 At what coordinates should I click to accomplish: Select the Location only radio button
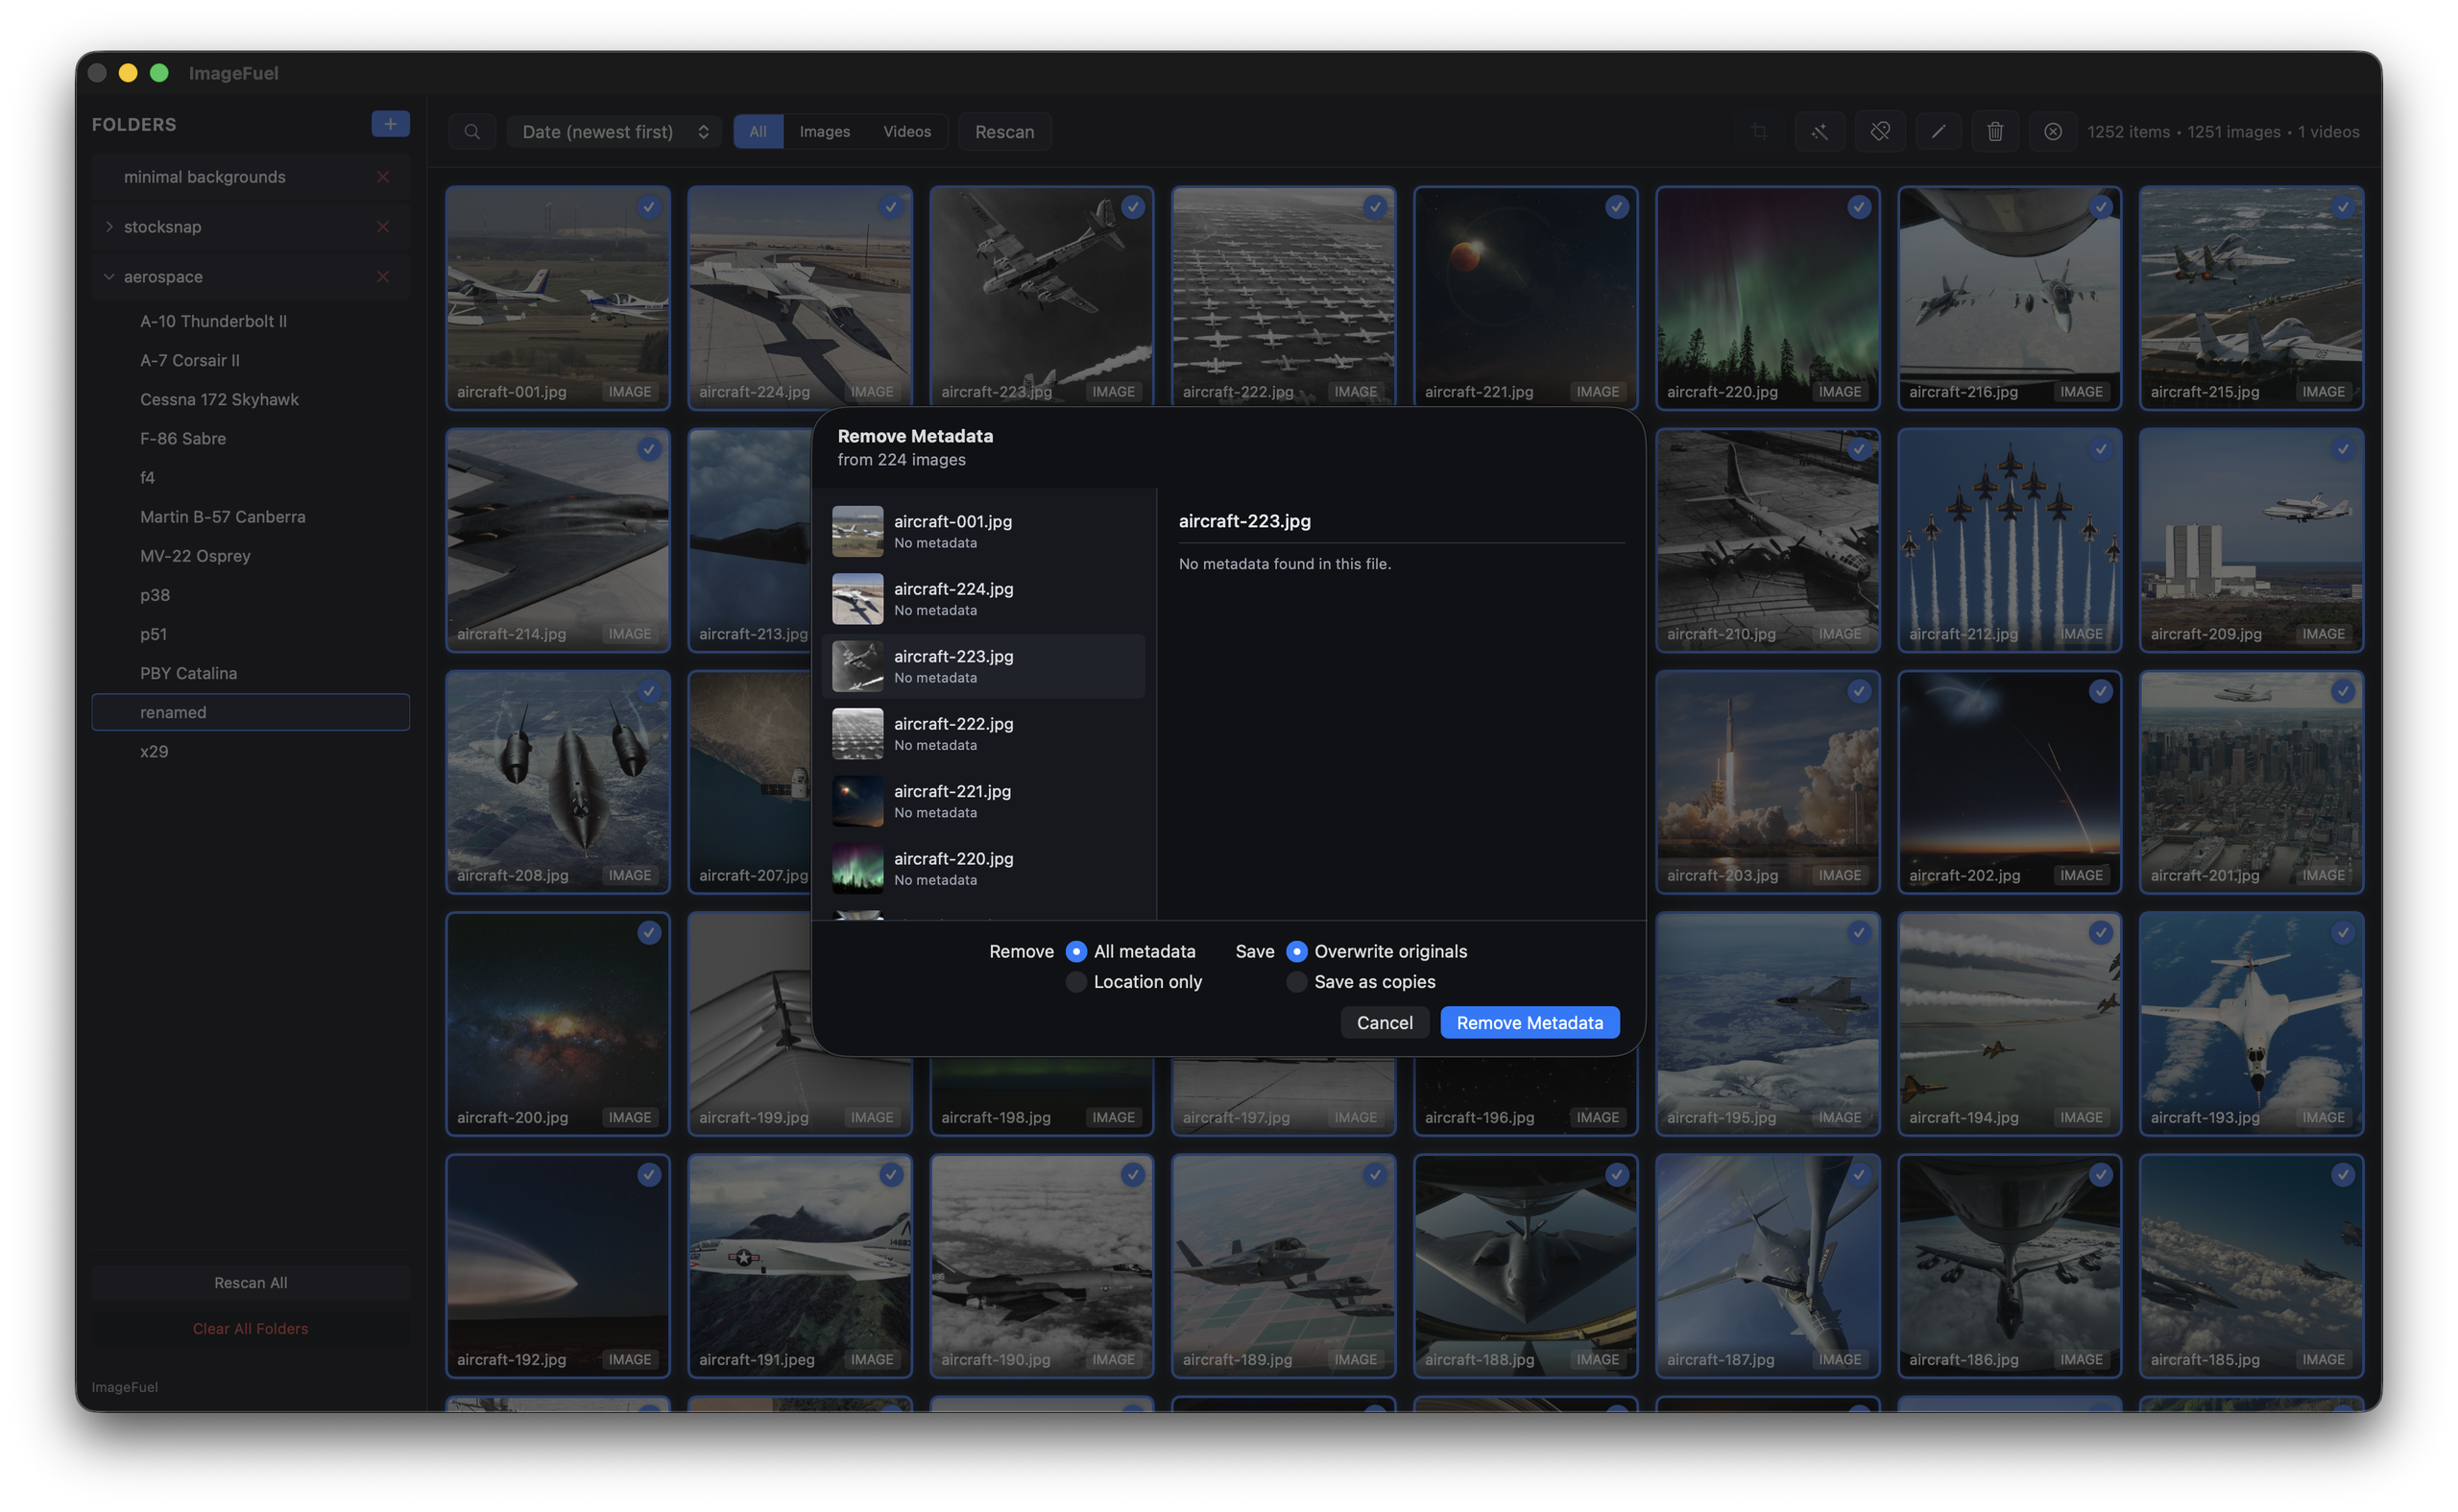point(1076,982)
